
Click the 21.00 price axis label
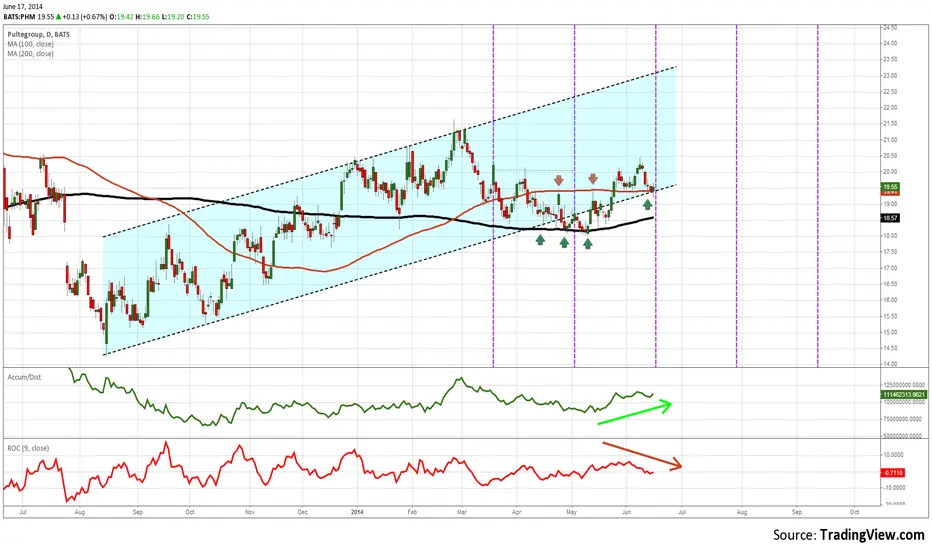[x=890, y=140]
